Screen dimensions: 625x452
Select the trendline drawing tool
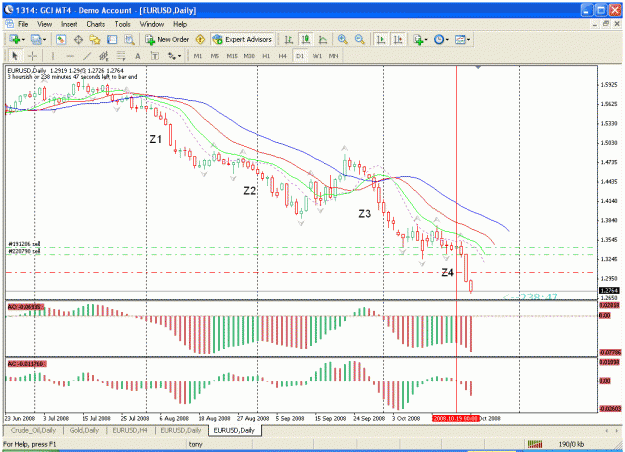87,56
